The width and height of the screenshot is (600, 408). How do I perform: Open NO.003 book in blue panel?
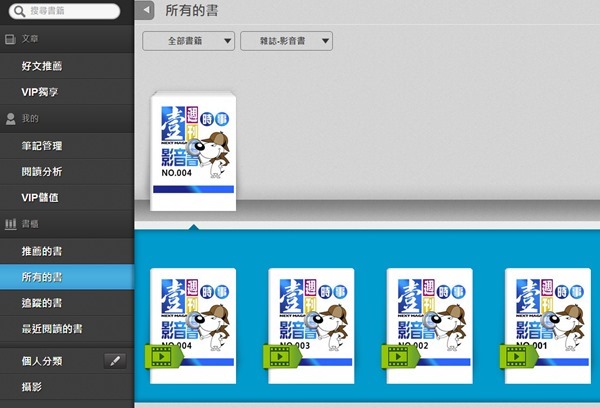[x=311, y=326]
